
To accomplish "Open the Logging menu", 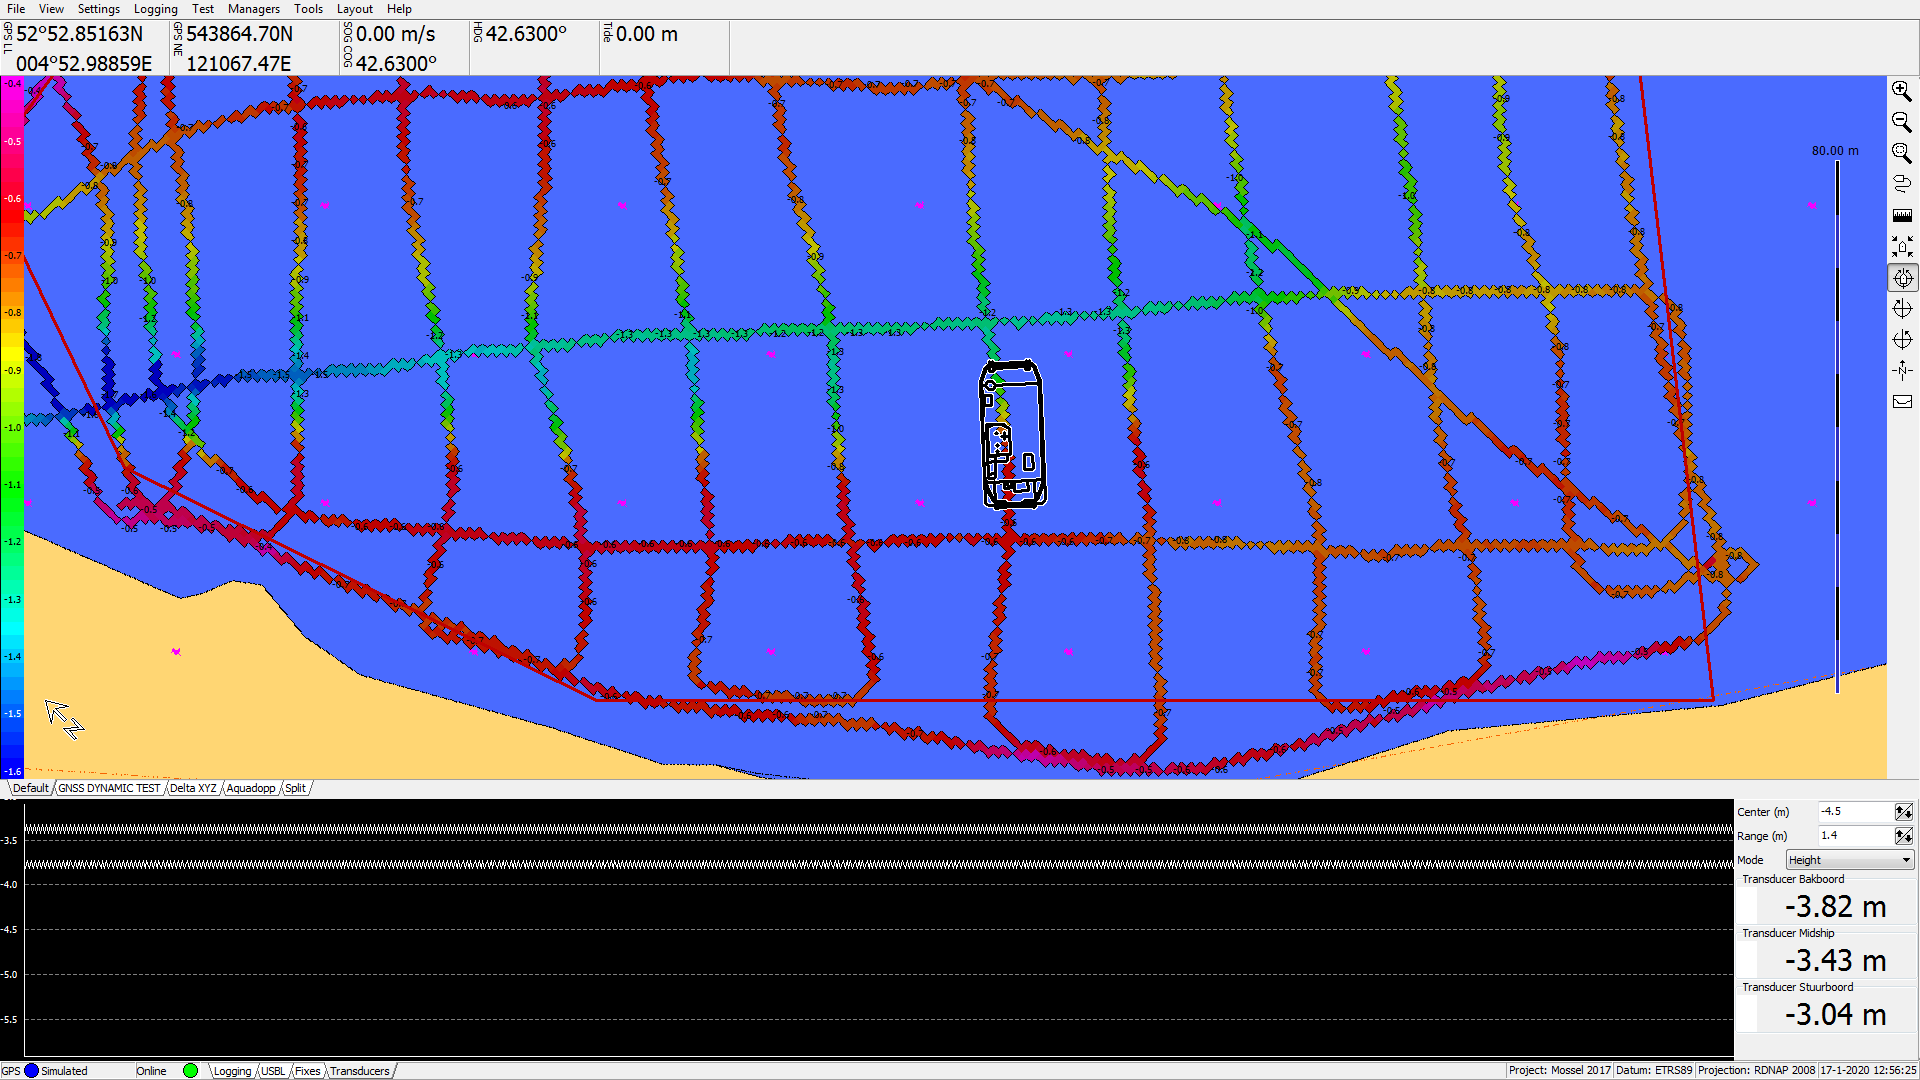I will (156, 9).
